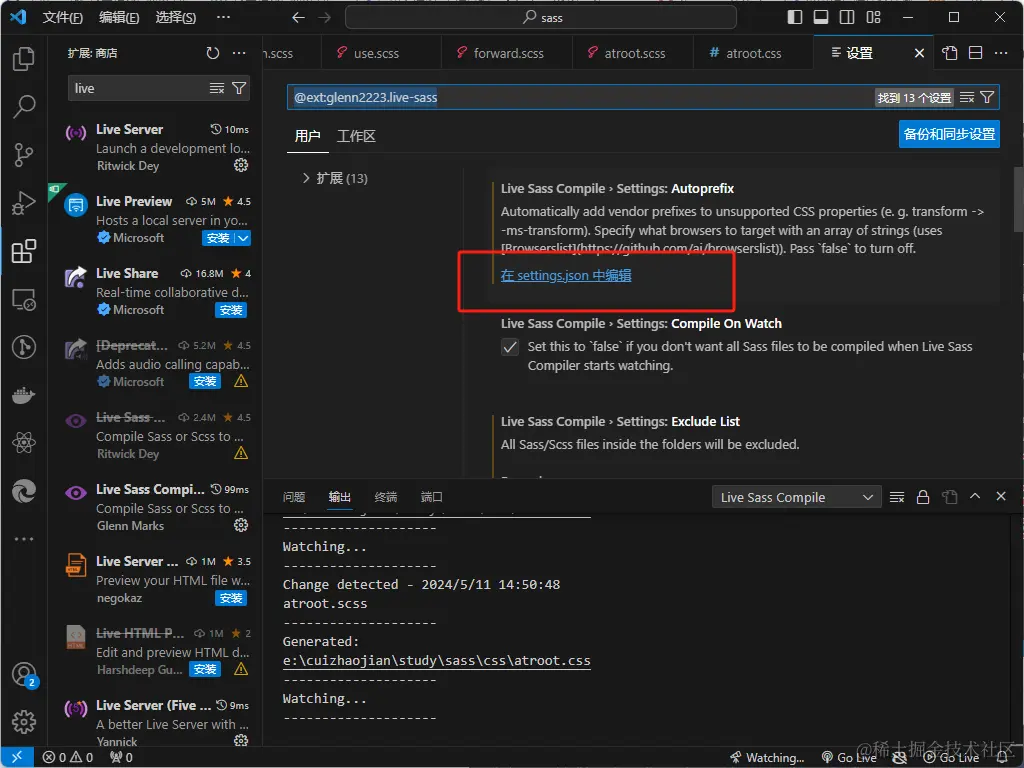Toggle the primary side bar layout icon
Viewport: 1024px width, 768px height.
(795, 17)
